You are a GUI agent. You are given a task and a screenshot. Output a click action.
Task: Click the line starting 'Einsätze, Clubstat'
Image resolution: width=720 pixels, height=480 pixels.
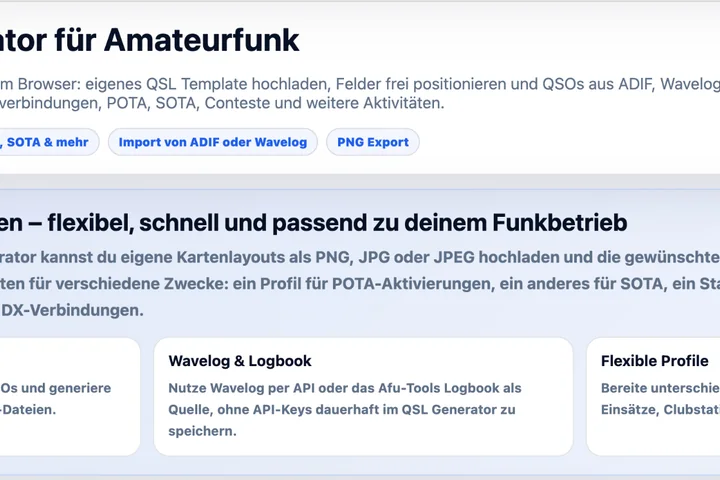pyautogui.click(x=660, y=410)
